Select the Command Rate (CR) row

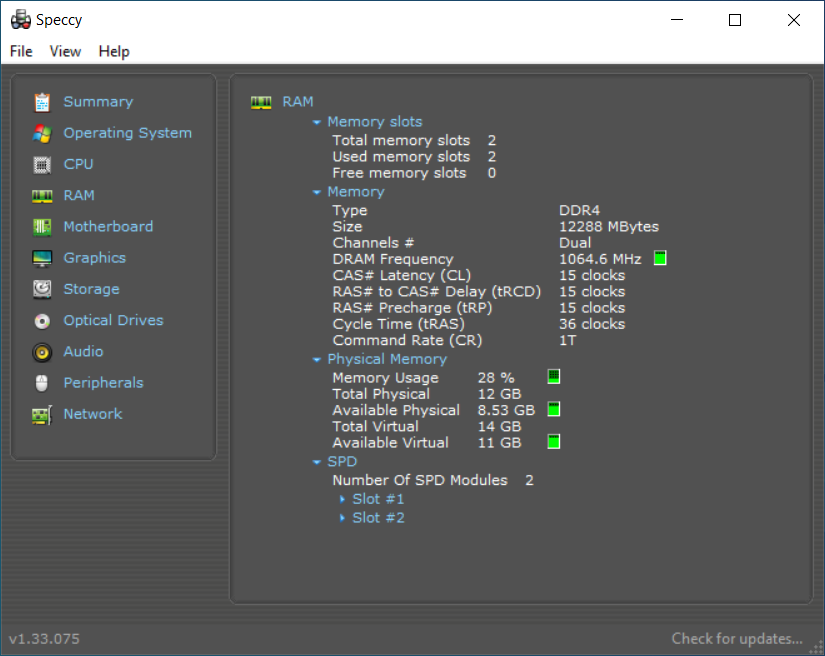tap(455, 341)
